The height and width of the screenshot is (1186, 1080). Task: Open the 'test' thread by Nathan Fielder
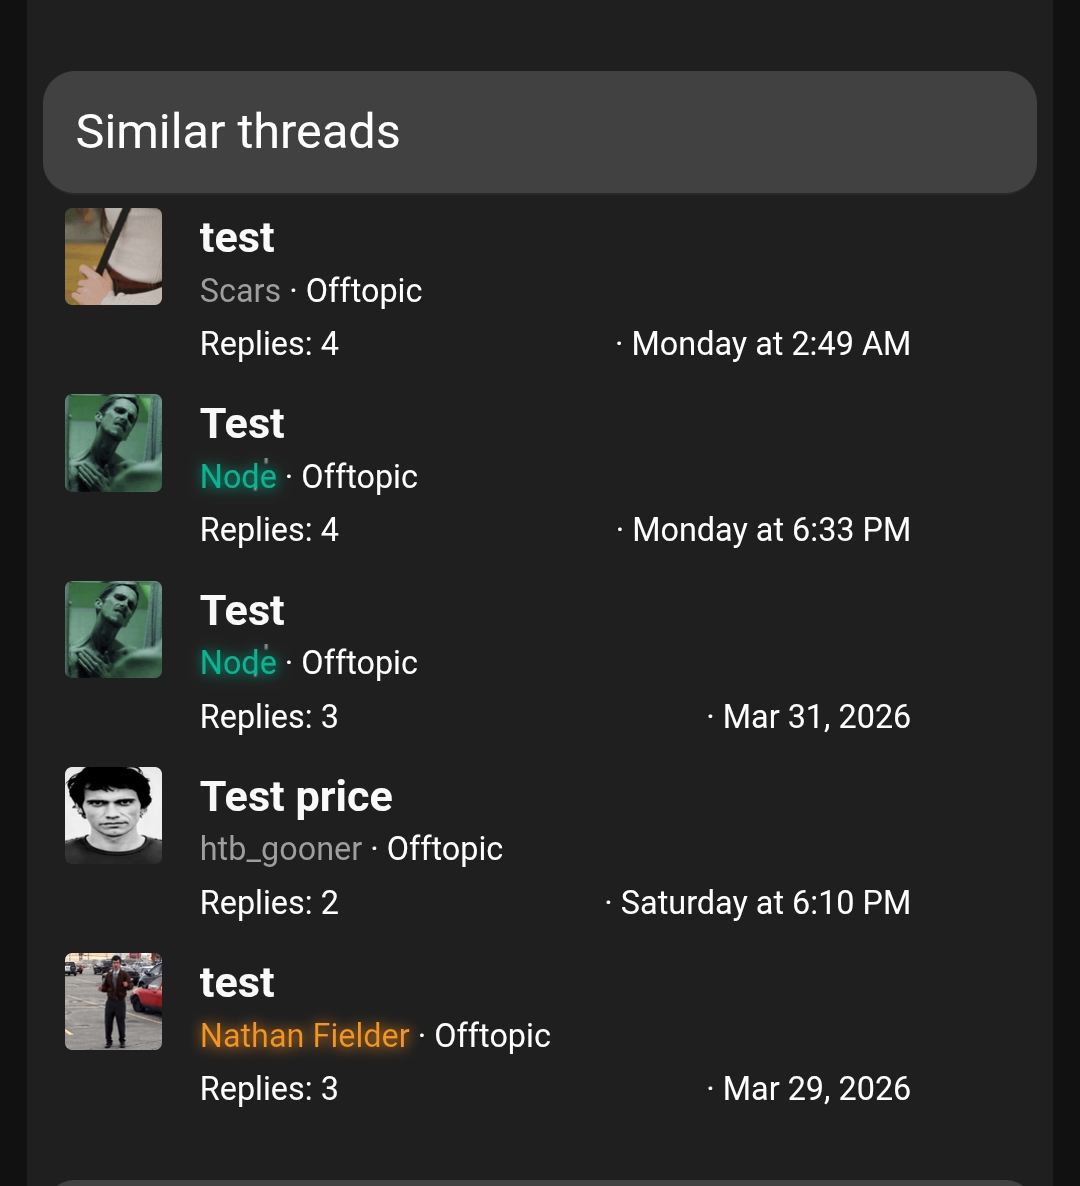pos(237,982)
